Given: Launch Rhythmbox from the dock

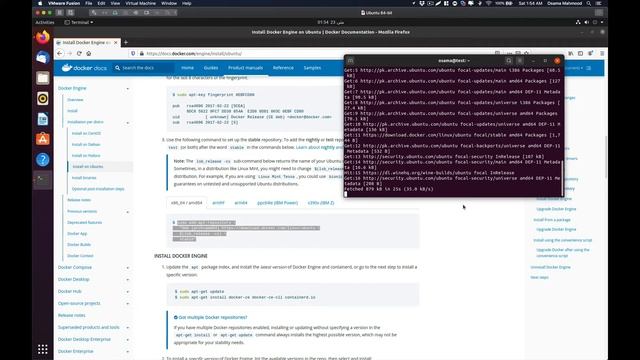Looking at the screenshot, I should (42, 98).
